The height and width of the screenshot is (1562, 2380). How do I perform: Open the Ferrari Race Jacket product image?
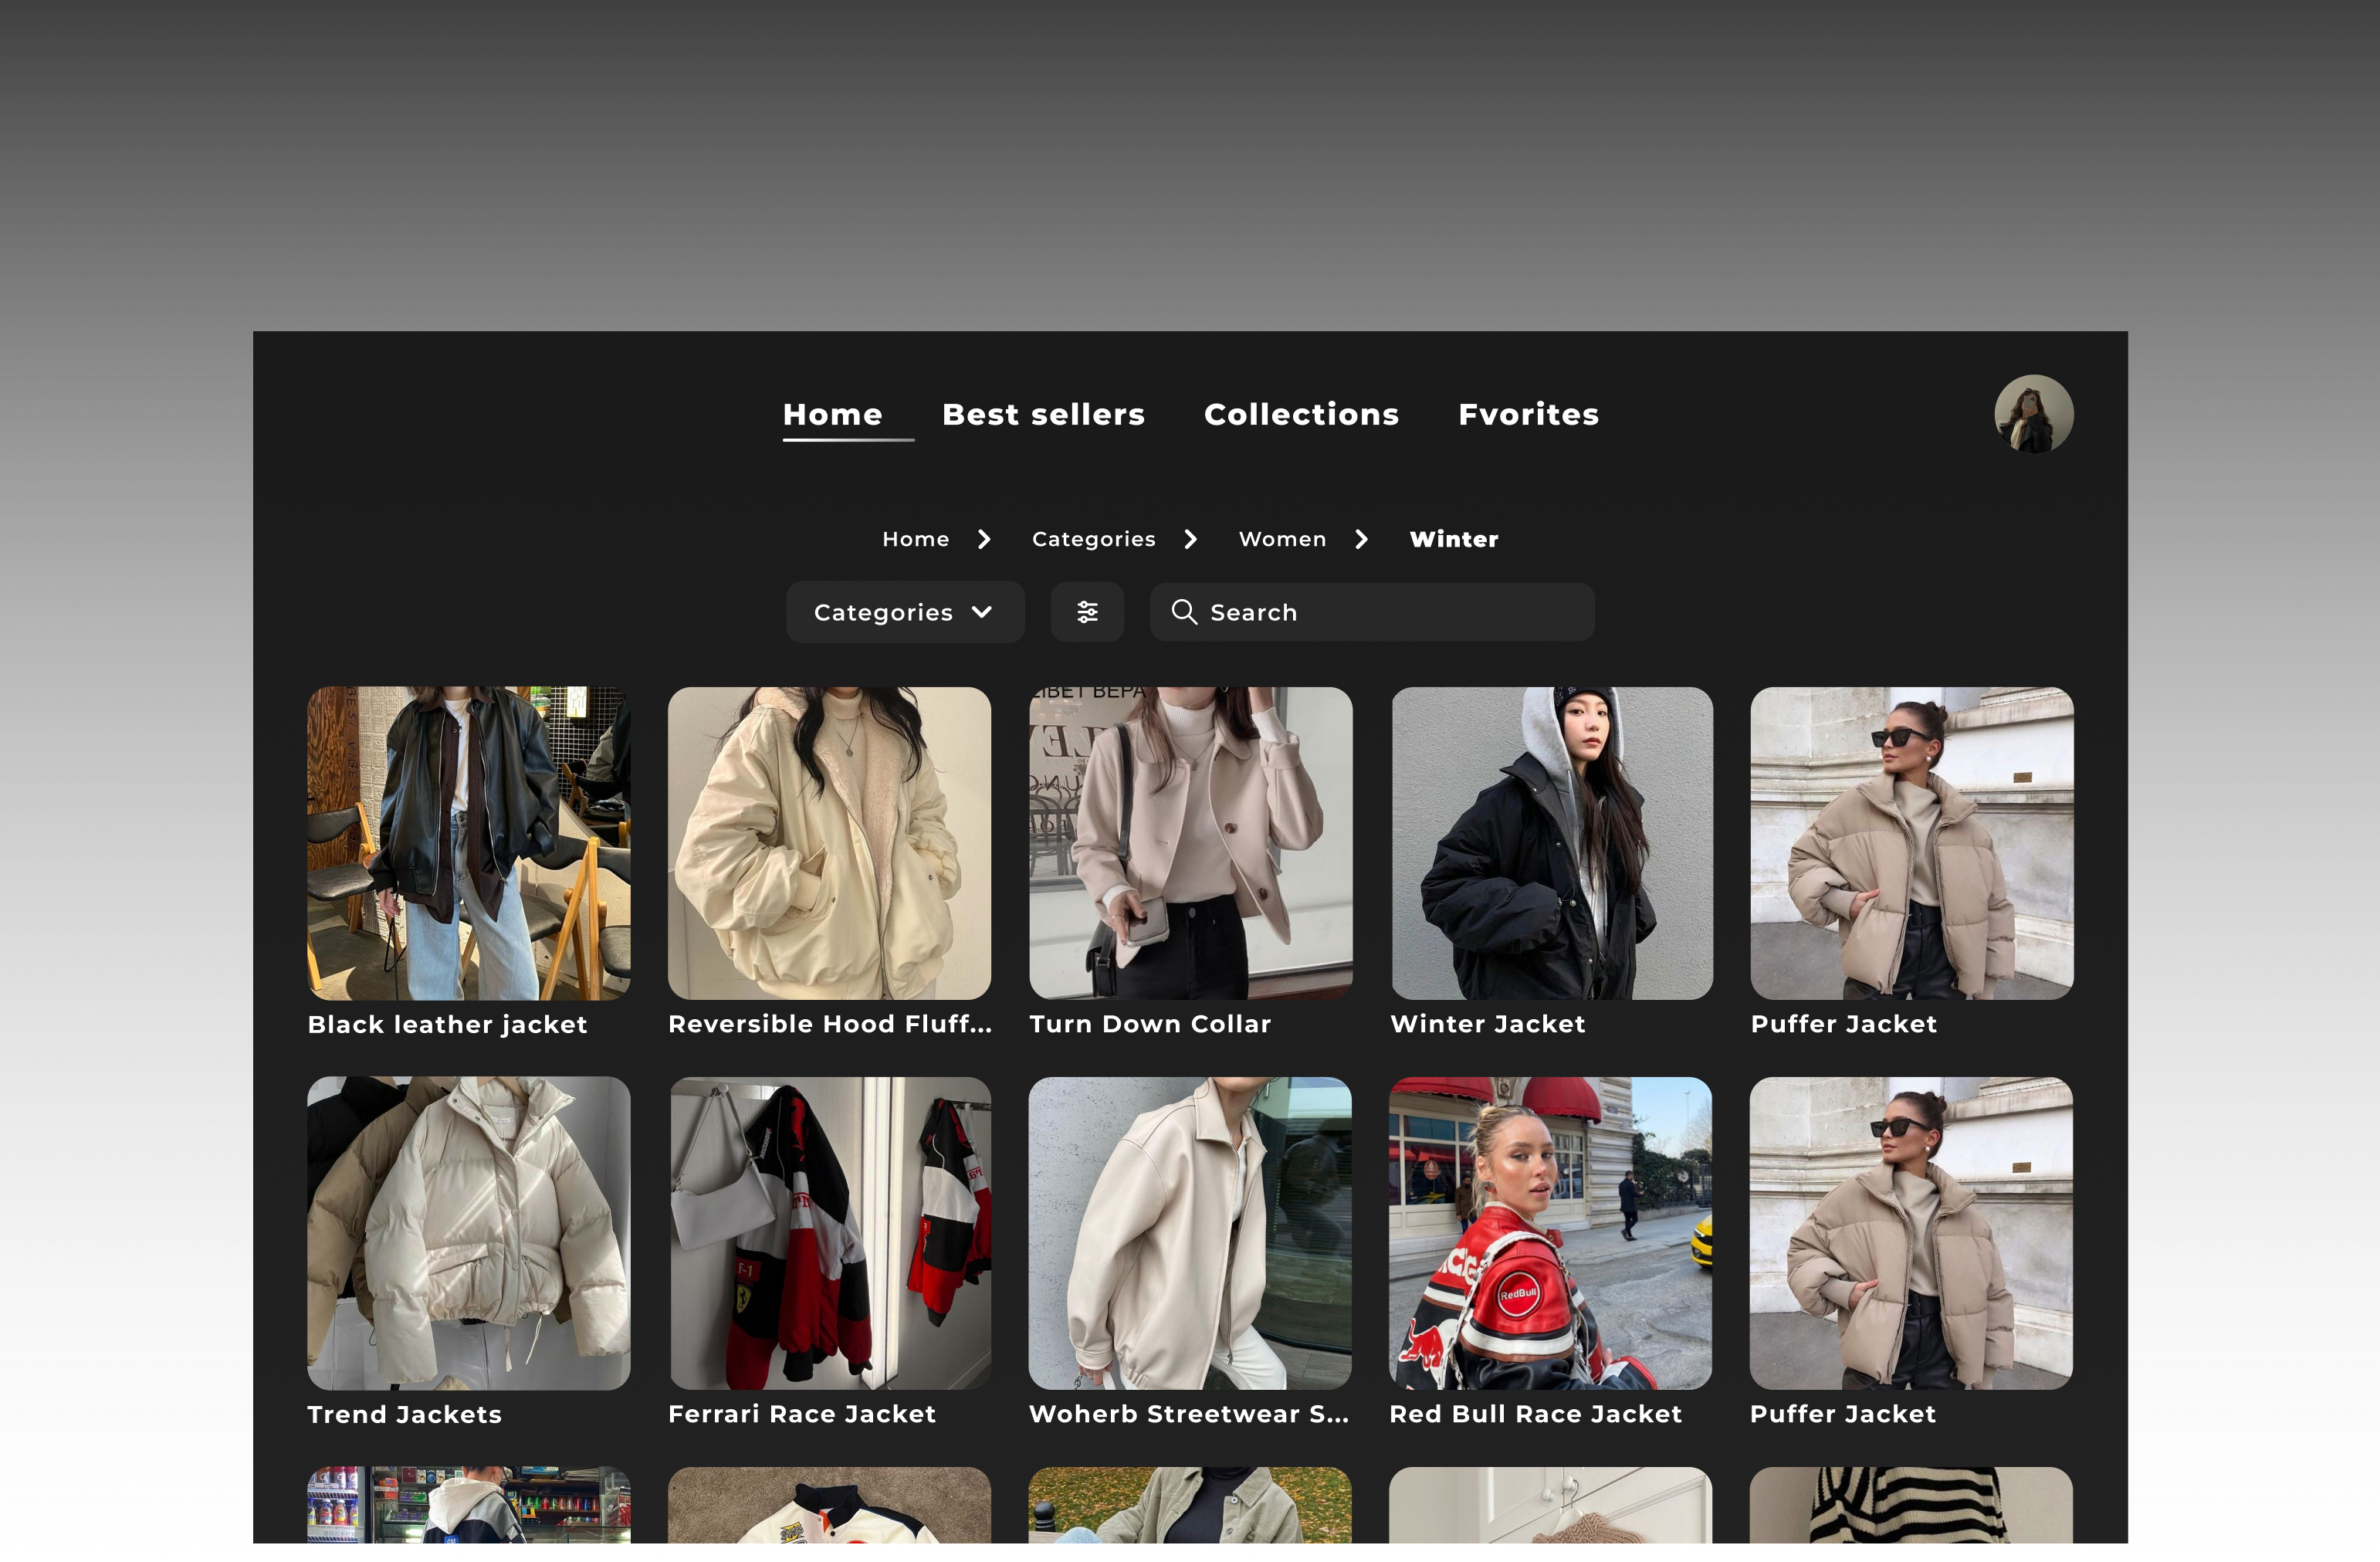click(830, 1232)
